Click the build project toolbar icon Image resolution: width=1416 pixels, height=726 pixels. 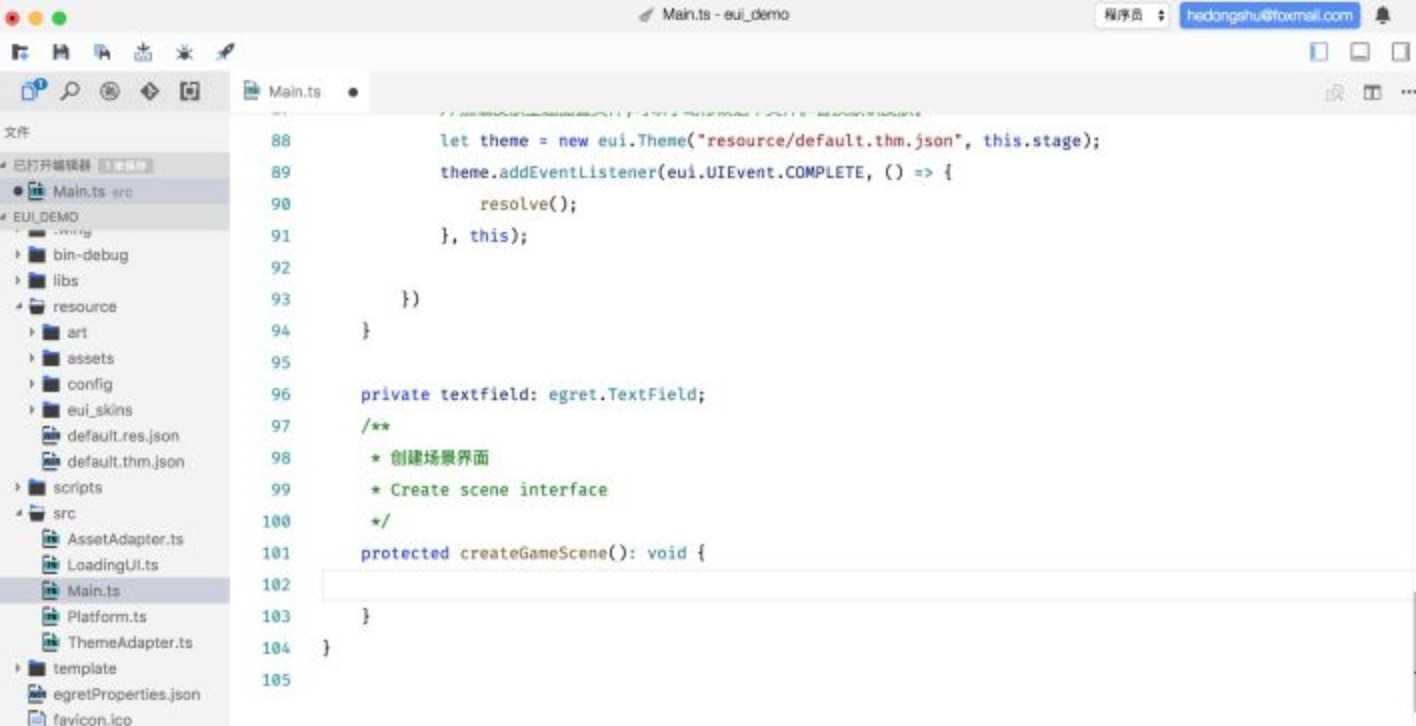click(x=143, y=52)
